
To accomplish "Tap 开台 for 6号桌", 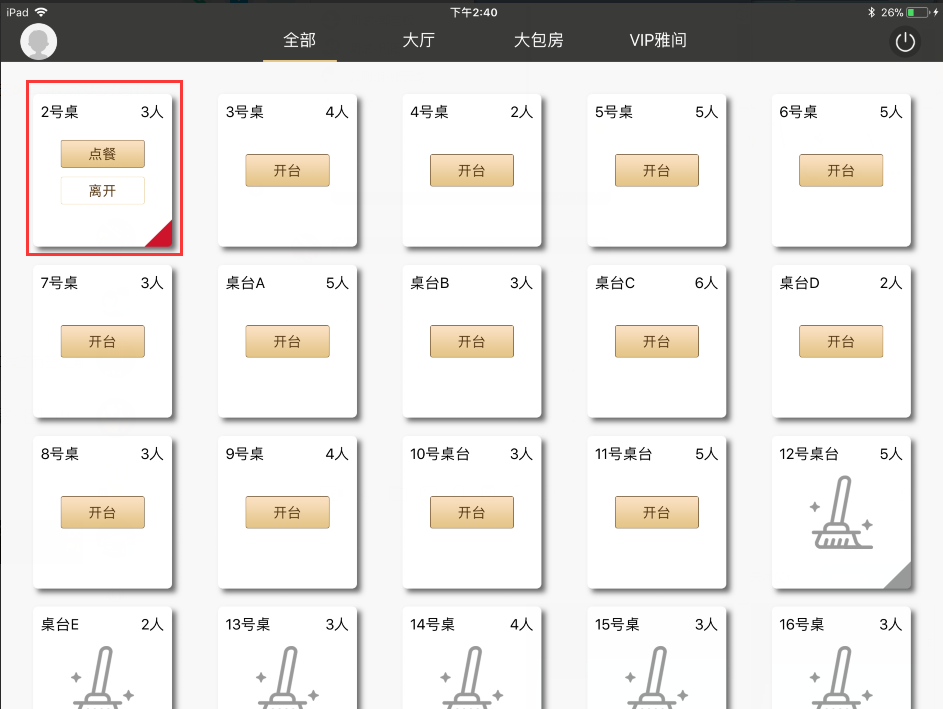I will click(x=841, y=170).
